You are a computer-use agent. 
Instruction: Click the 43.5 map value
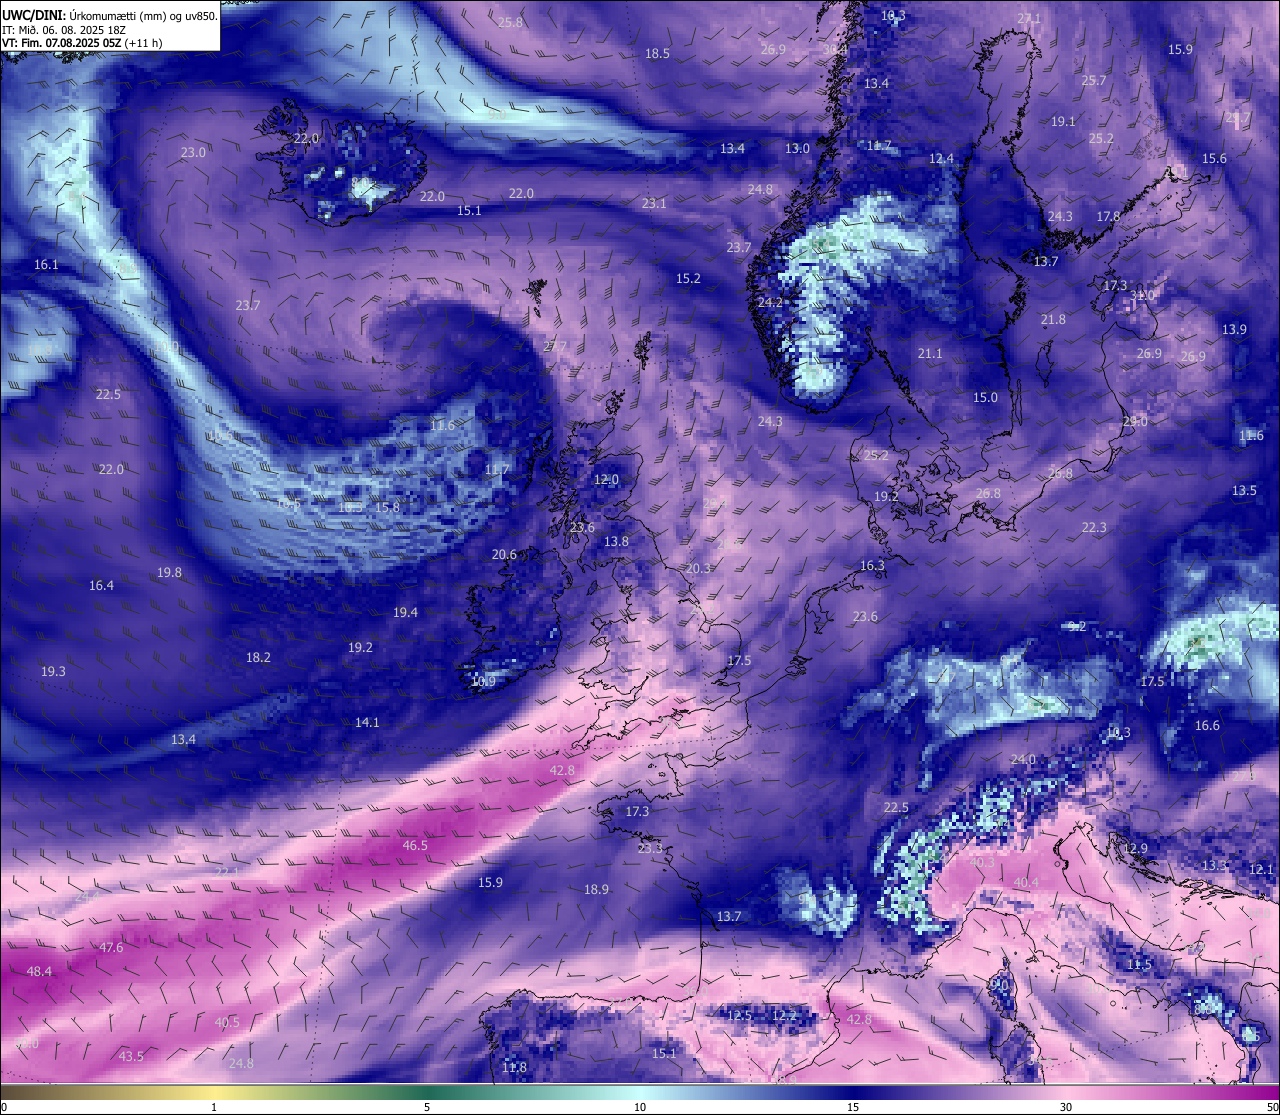pos(131,1056)
